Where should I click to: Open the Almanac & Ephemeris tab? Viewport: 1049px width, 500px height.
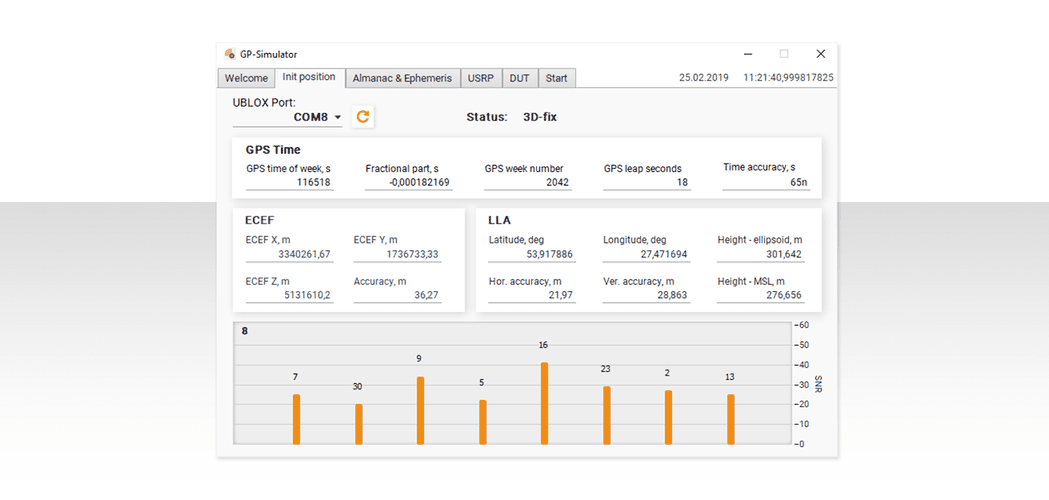[402, 78]
